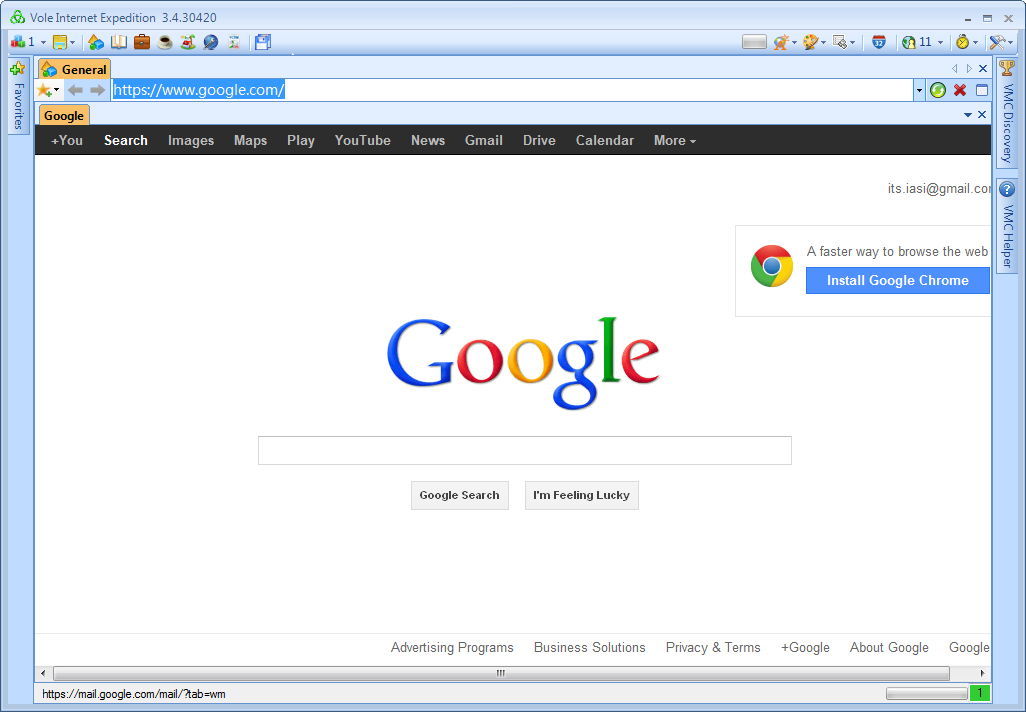Open Maps from Google navigation bar
The width and height of the screenshot is (1026, 712).
251,140
